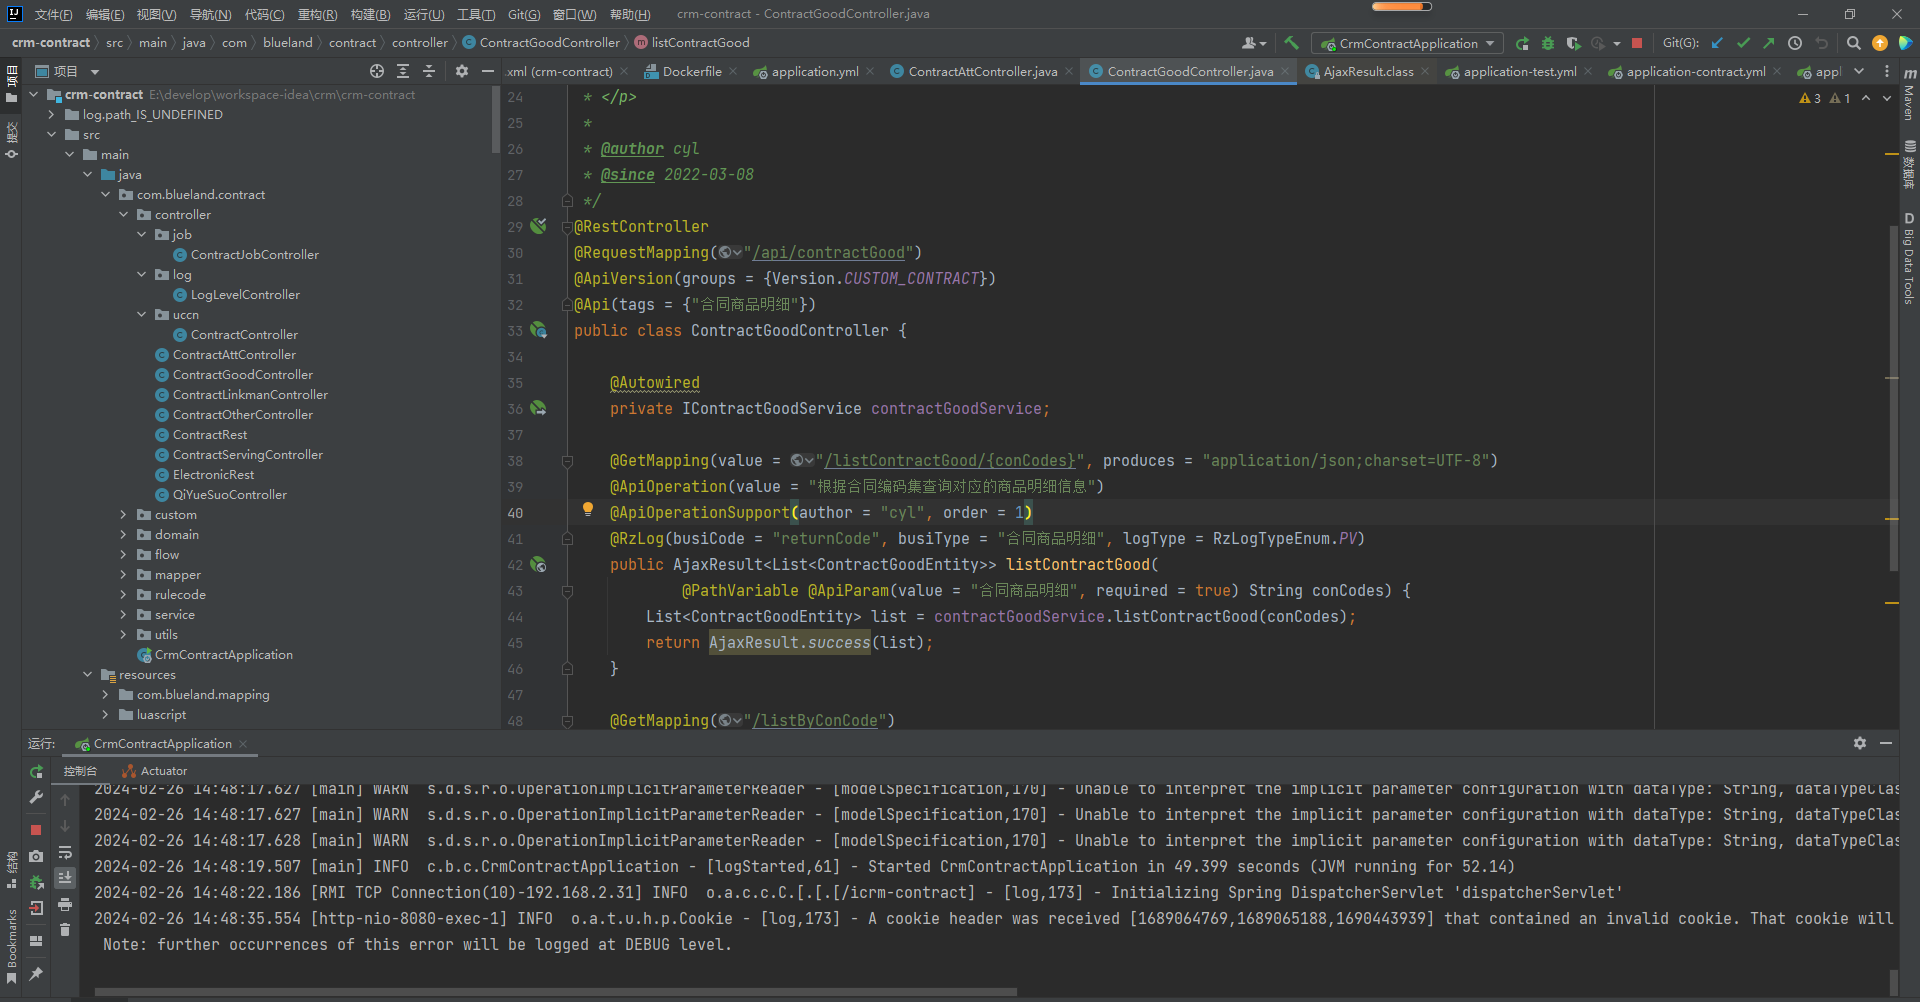Switch to the Dockerfile editor tab

pyautogui.click(x=691, y=72)
